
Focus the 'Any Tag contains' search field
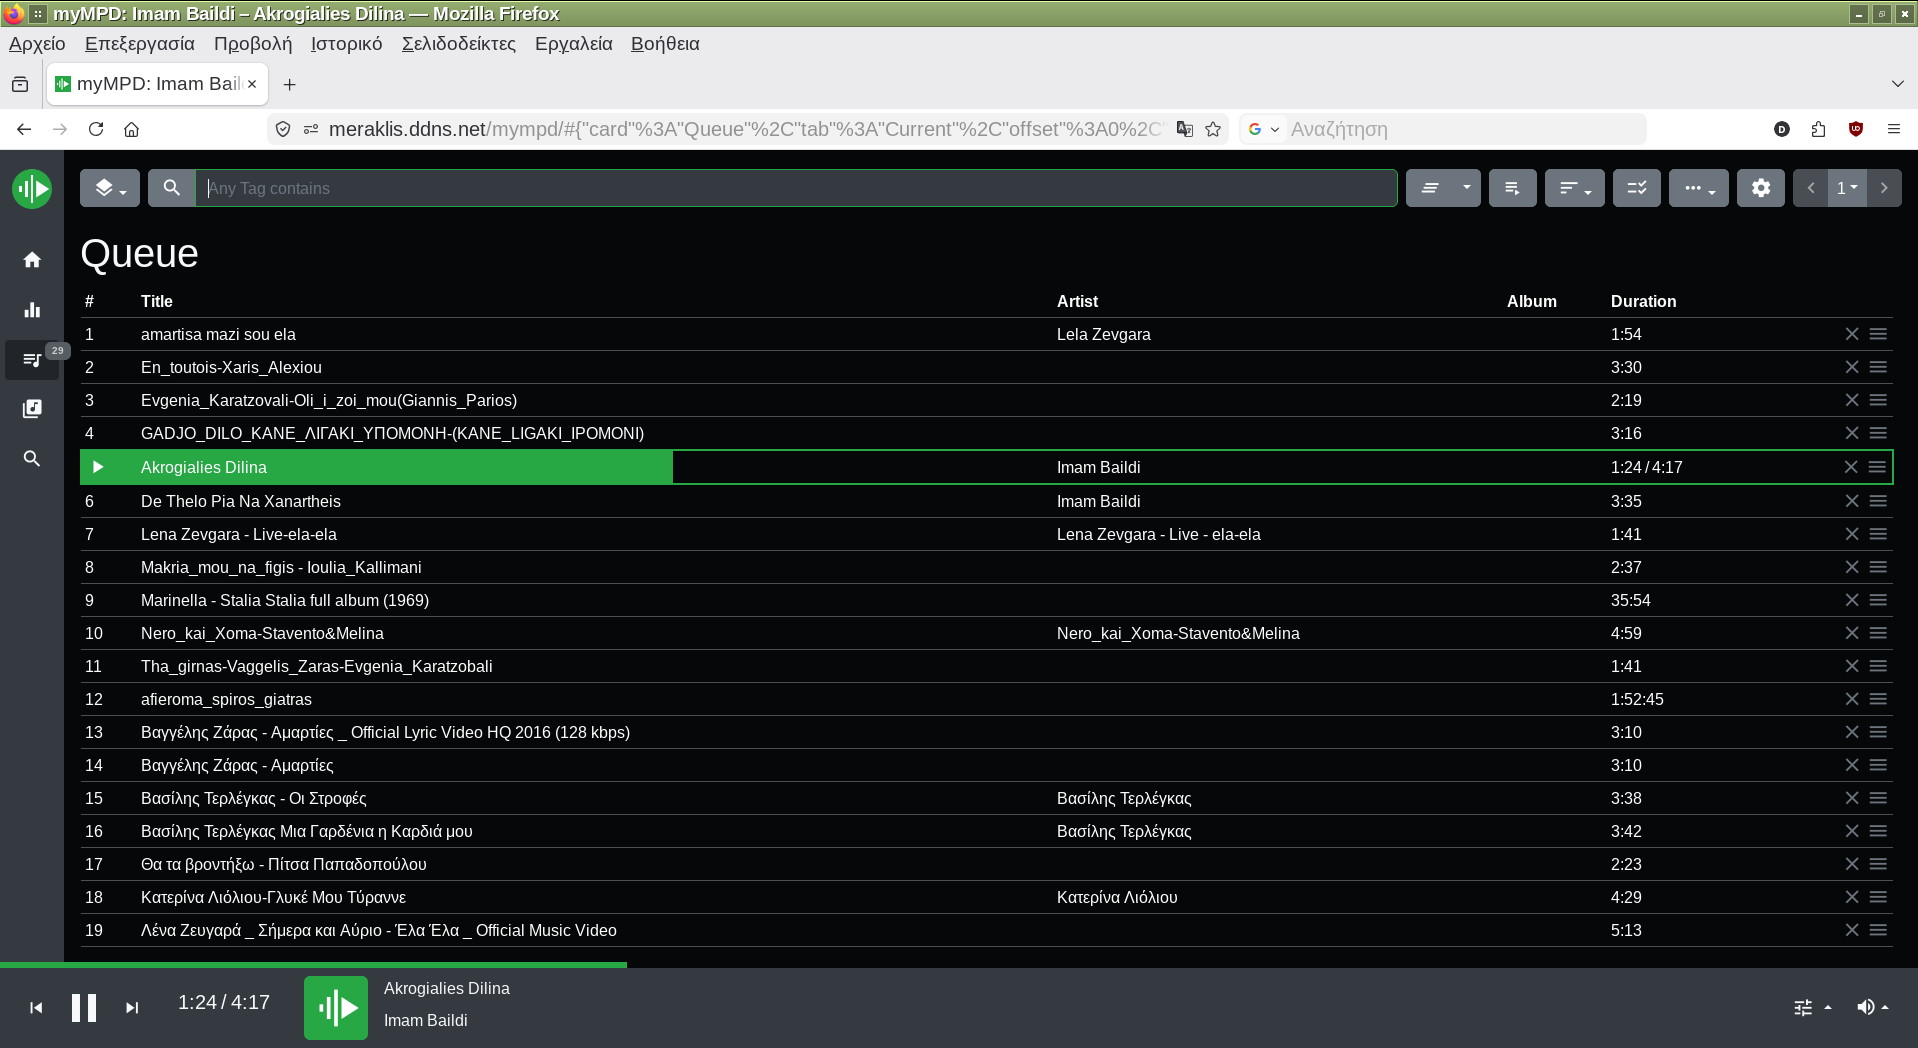pyautogui.click(x=795, y=188)
